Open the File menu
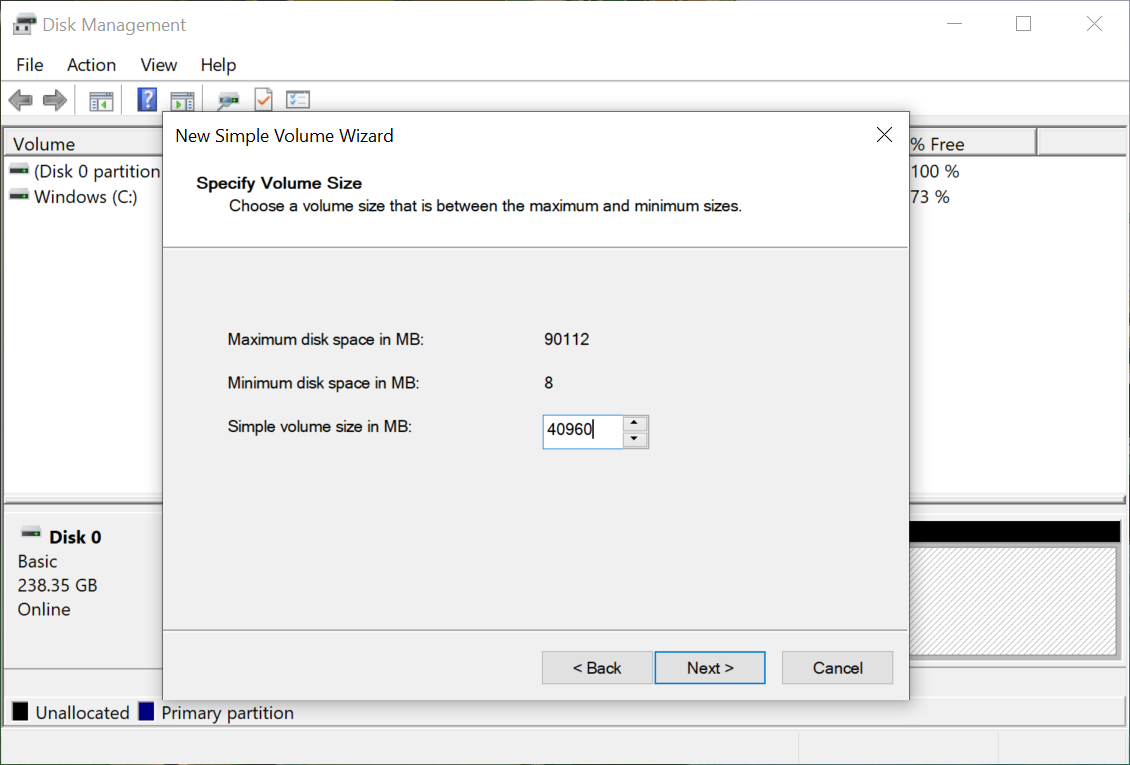Screen dimensions: 1130x765 (x=30, y=65)
